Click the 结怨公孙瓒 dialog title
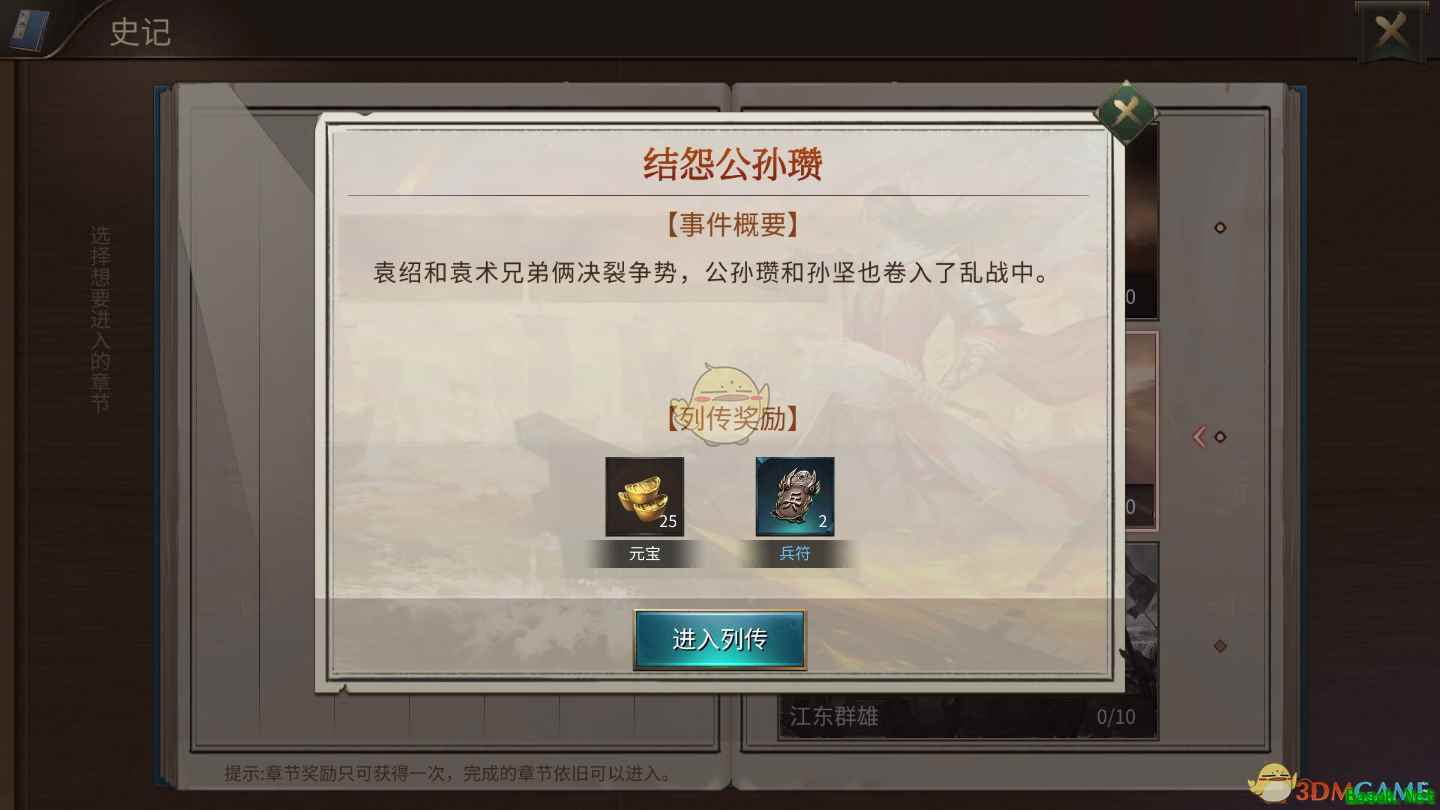 click(x=733, y=164)
